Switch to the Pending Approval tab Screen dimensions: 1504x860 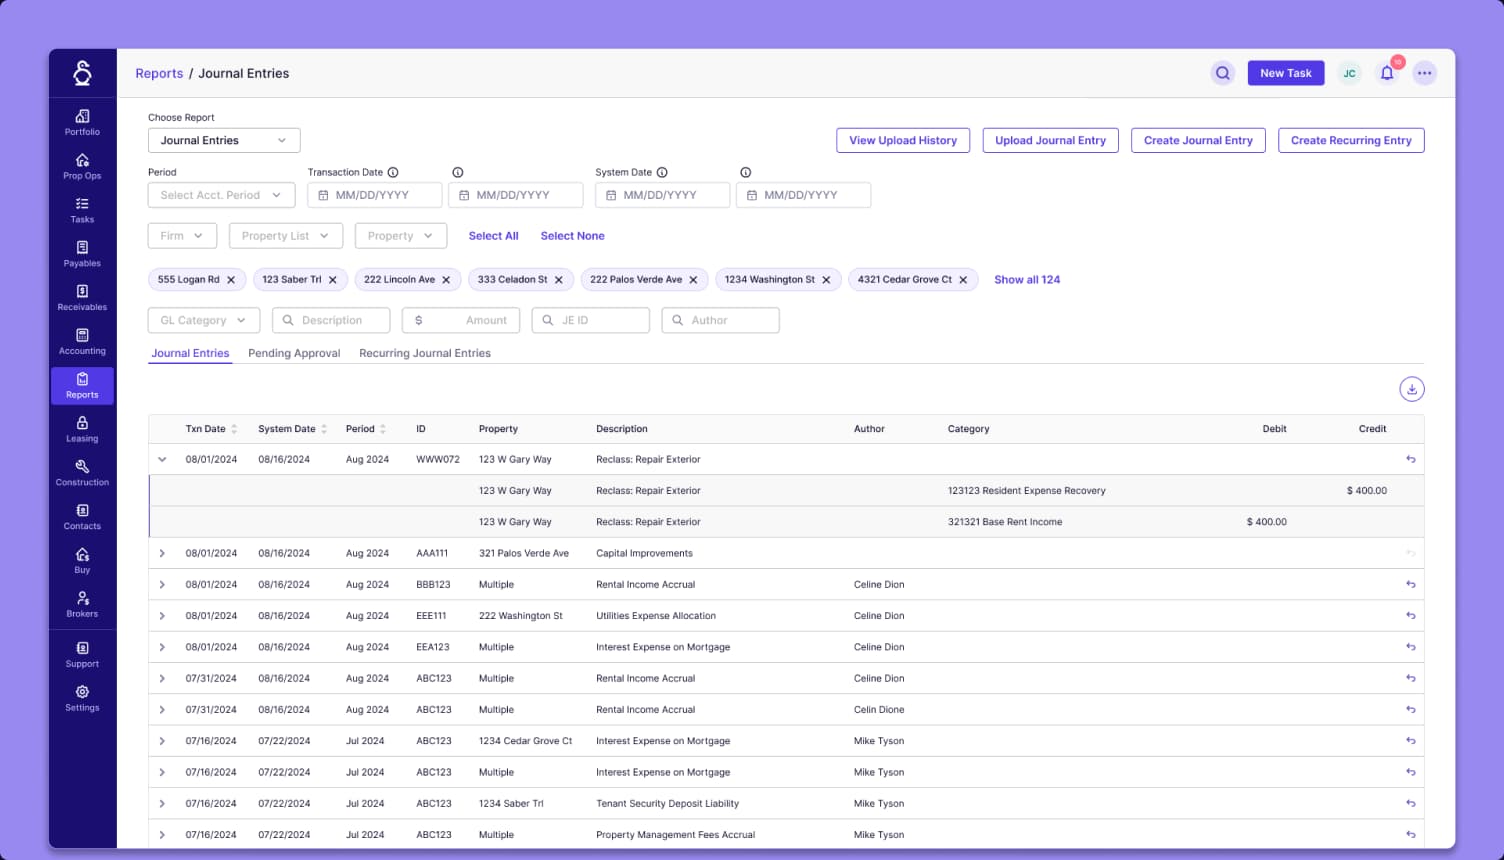point(294,353)
